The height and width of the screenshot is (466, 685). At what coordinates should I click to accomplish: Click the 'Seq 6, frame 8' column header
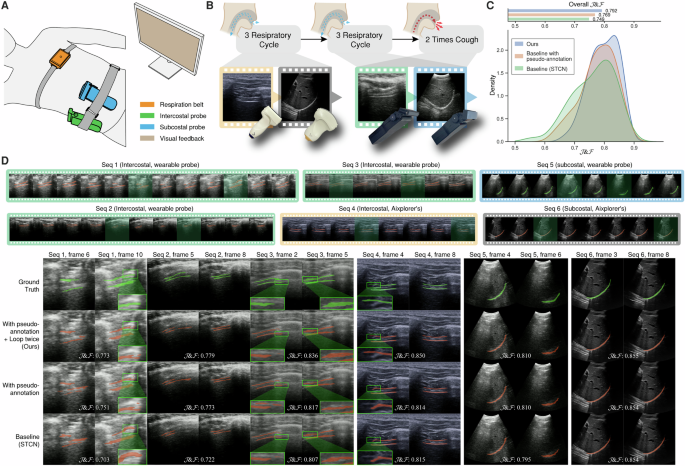pos(648,254)
